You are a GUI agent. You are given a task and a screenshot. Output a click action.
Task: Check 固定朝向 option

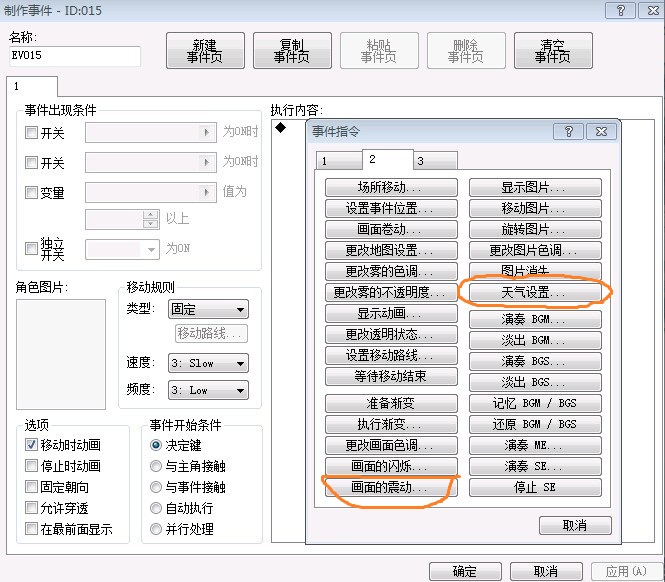pos(31,487)
